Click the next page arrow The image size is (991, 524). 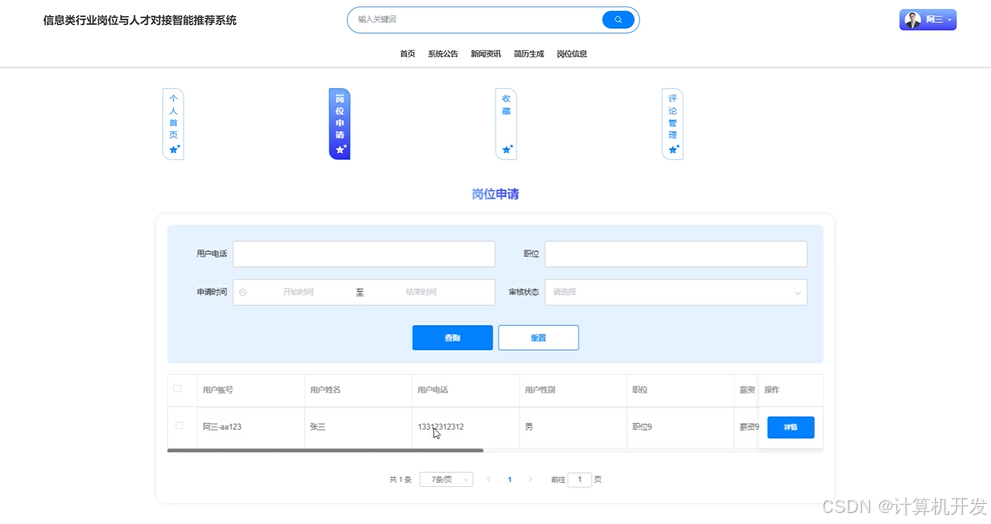click(x=530, y=480)
